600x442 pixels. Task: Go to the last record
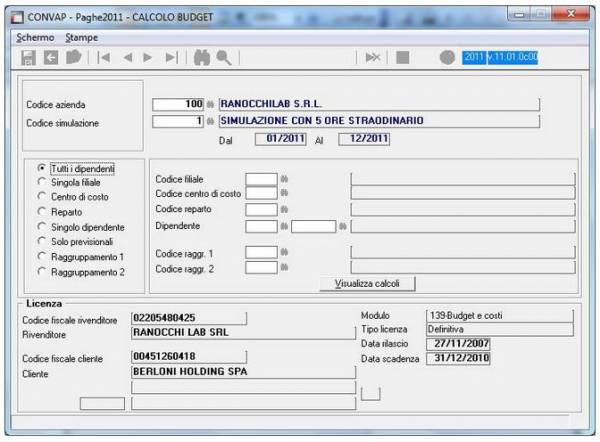point(171,57)
